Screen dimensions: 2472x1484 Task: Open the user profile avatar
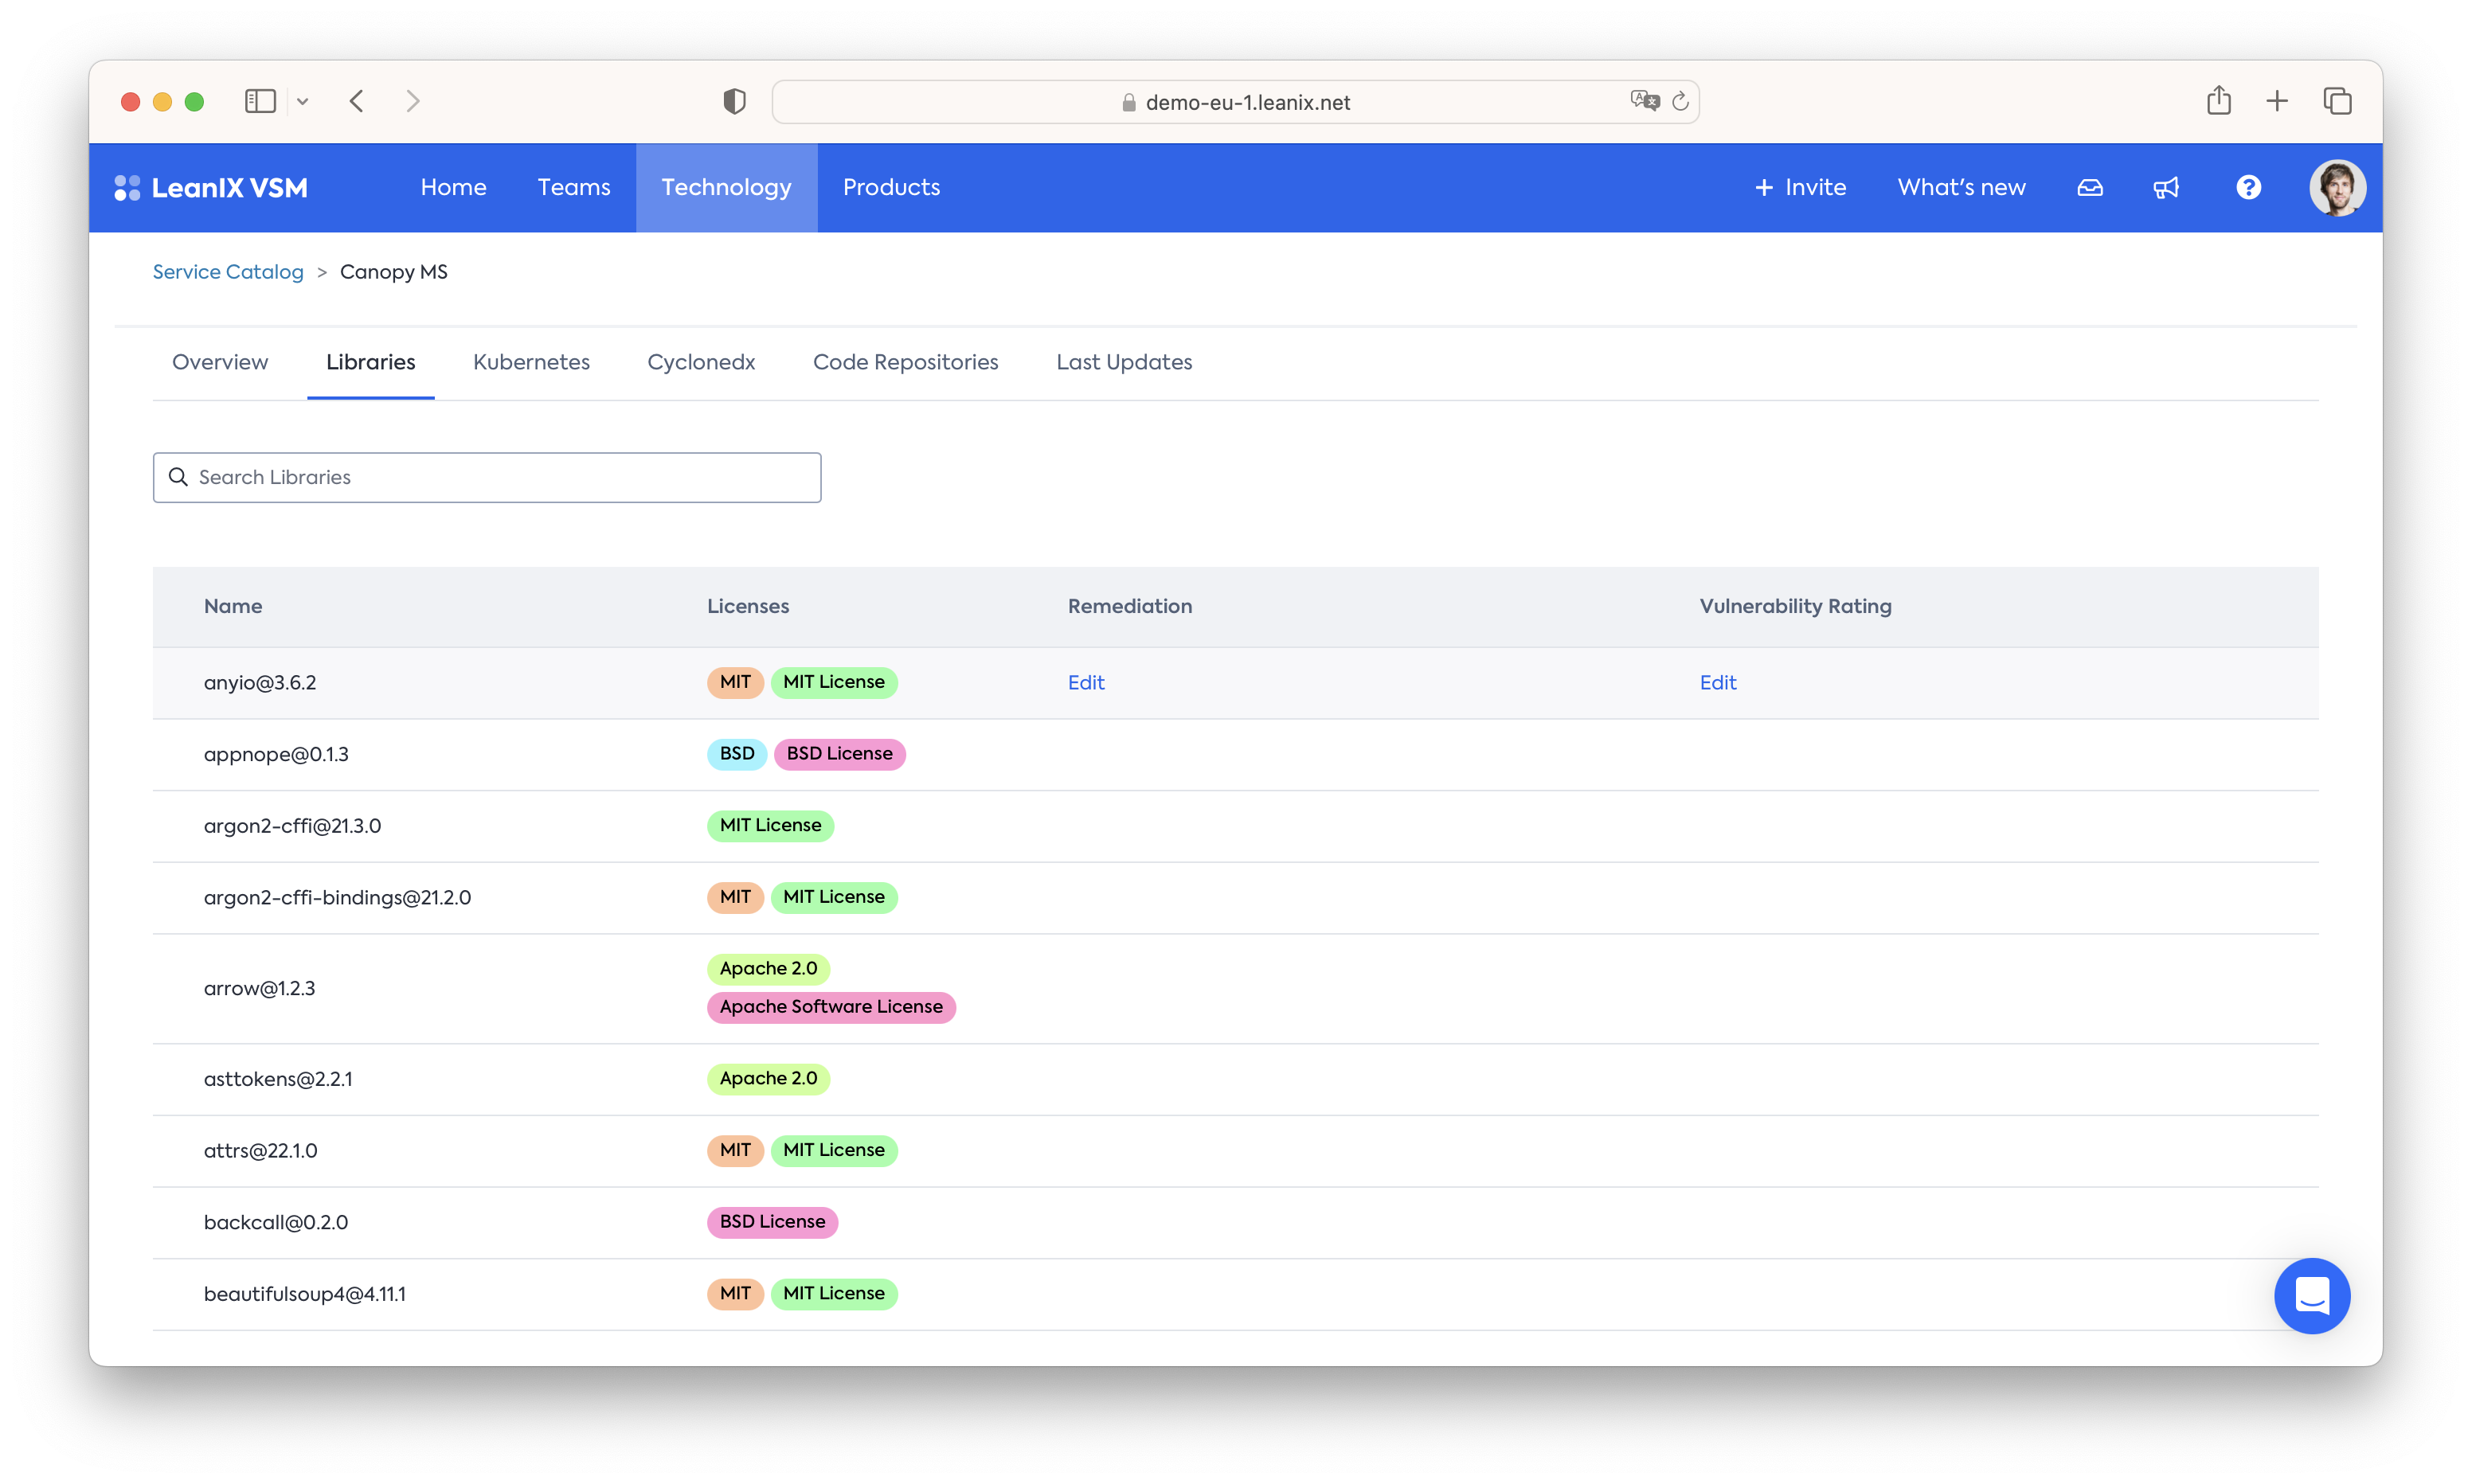[2336, 187]
